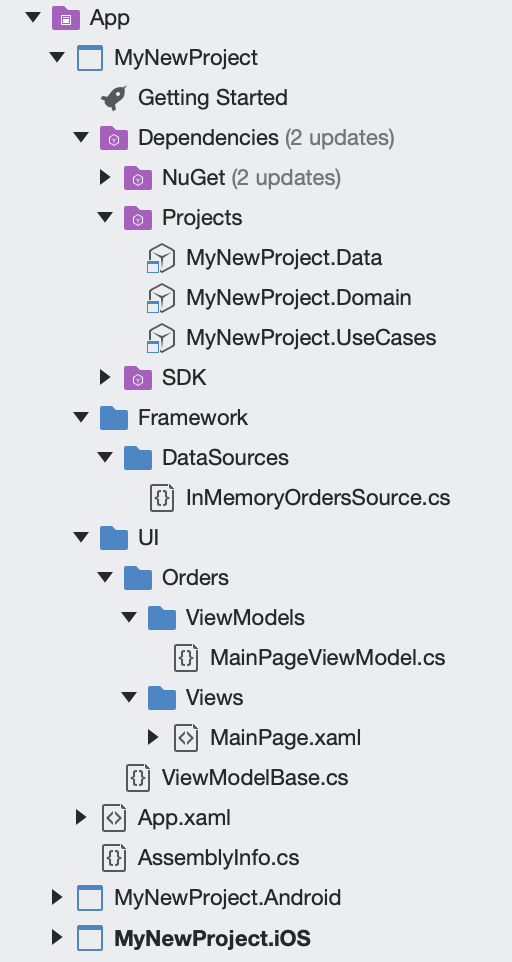This screenshot has height=962, width=512.
Task: Collapse the Projects dependencies node
Action: tap(105, 217)
